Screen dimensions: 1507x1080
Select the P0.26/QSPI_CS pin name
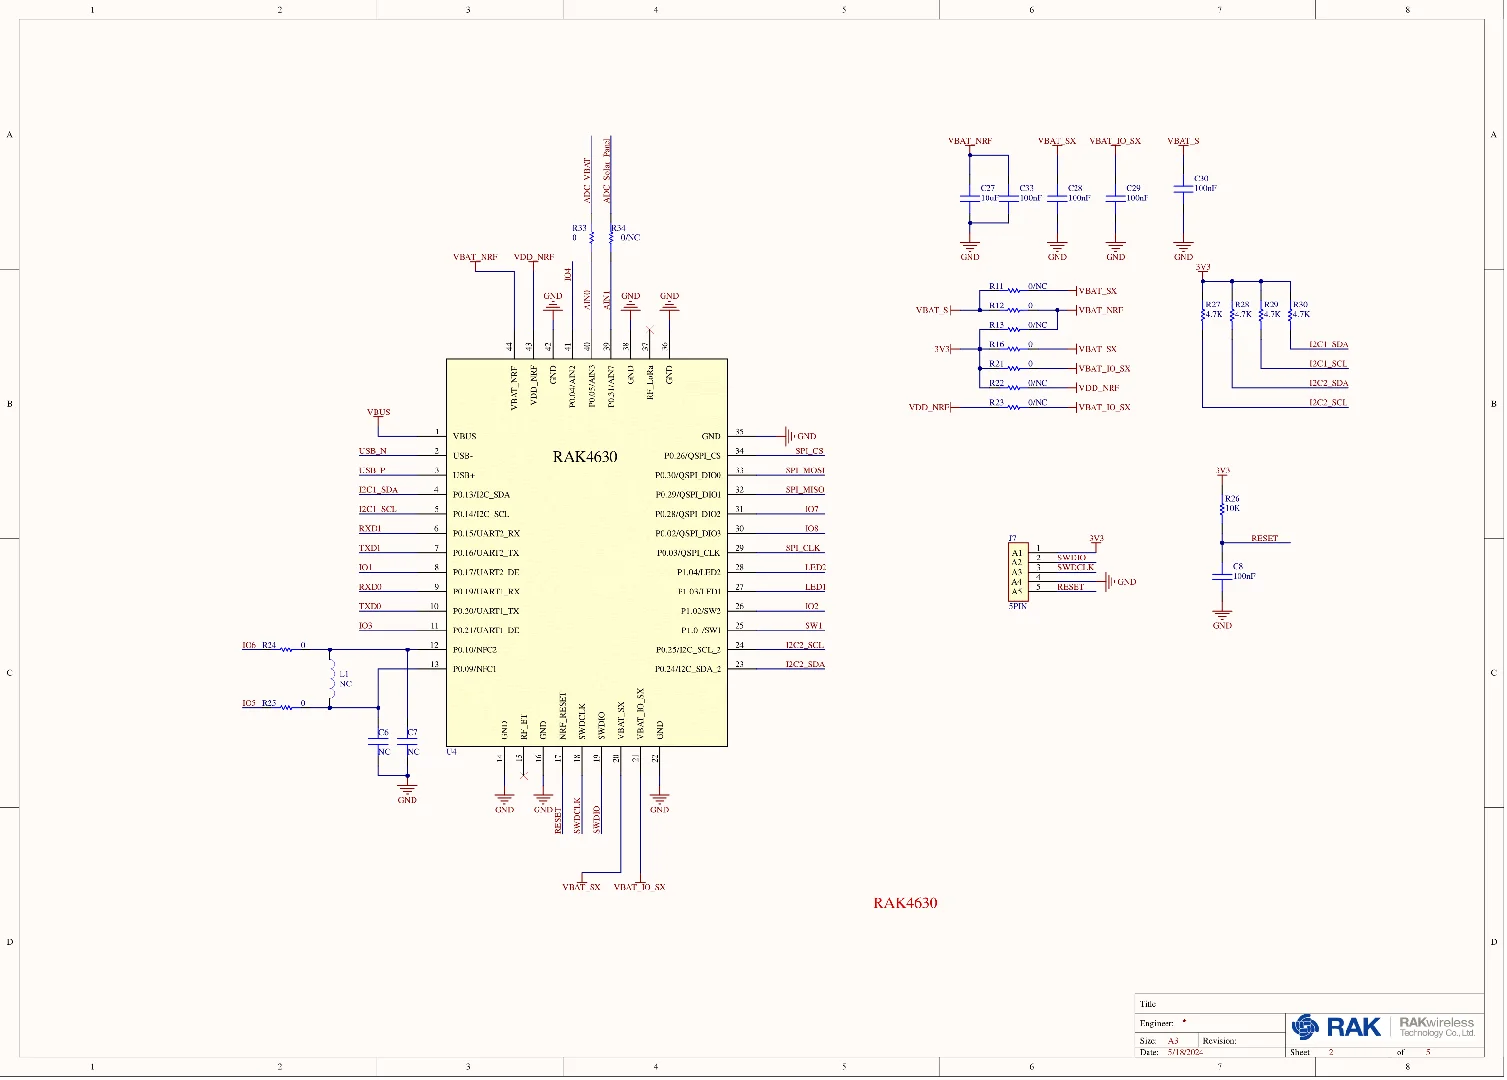(x=692, y=456)
